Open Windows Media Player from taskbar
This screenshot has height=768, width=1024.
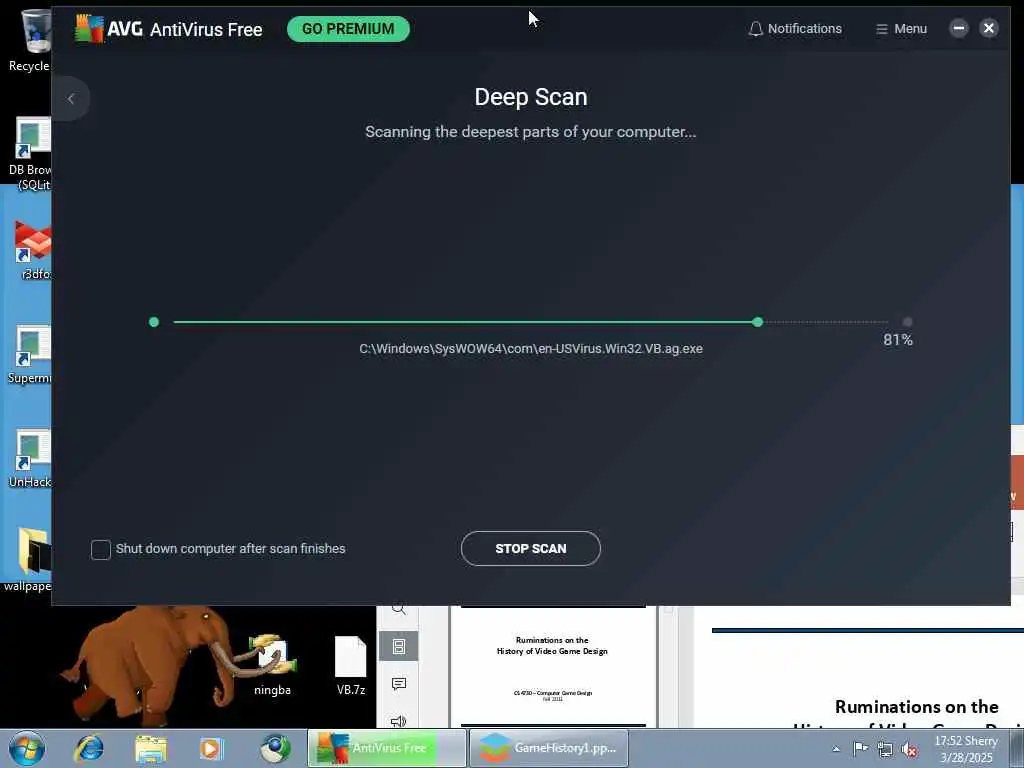211,748
